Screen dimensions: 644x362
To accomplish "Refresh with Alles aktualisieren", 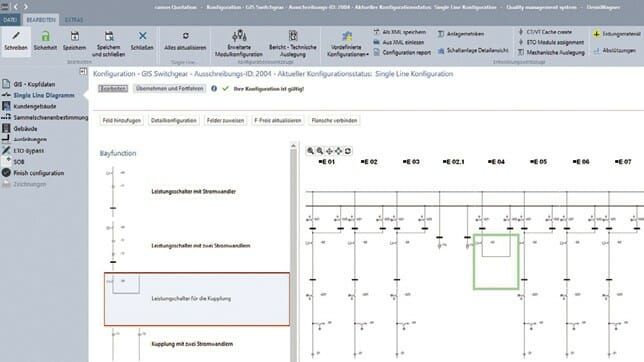I will pos(185,42).
